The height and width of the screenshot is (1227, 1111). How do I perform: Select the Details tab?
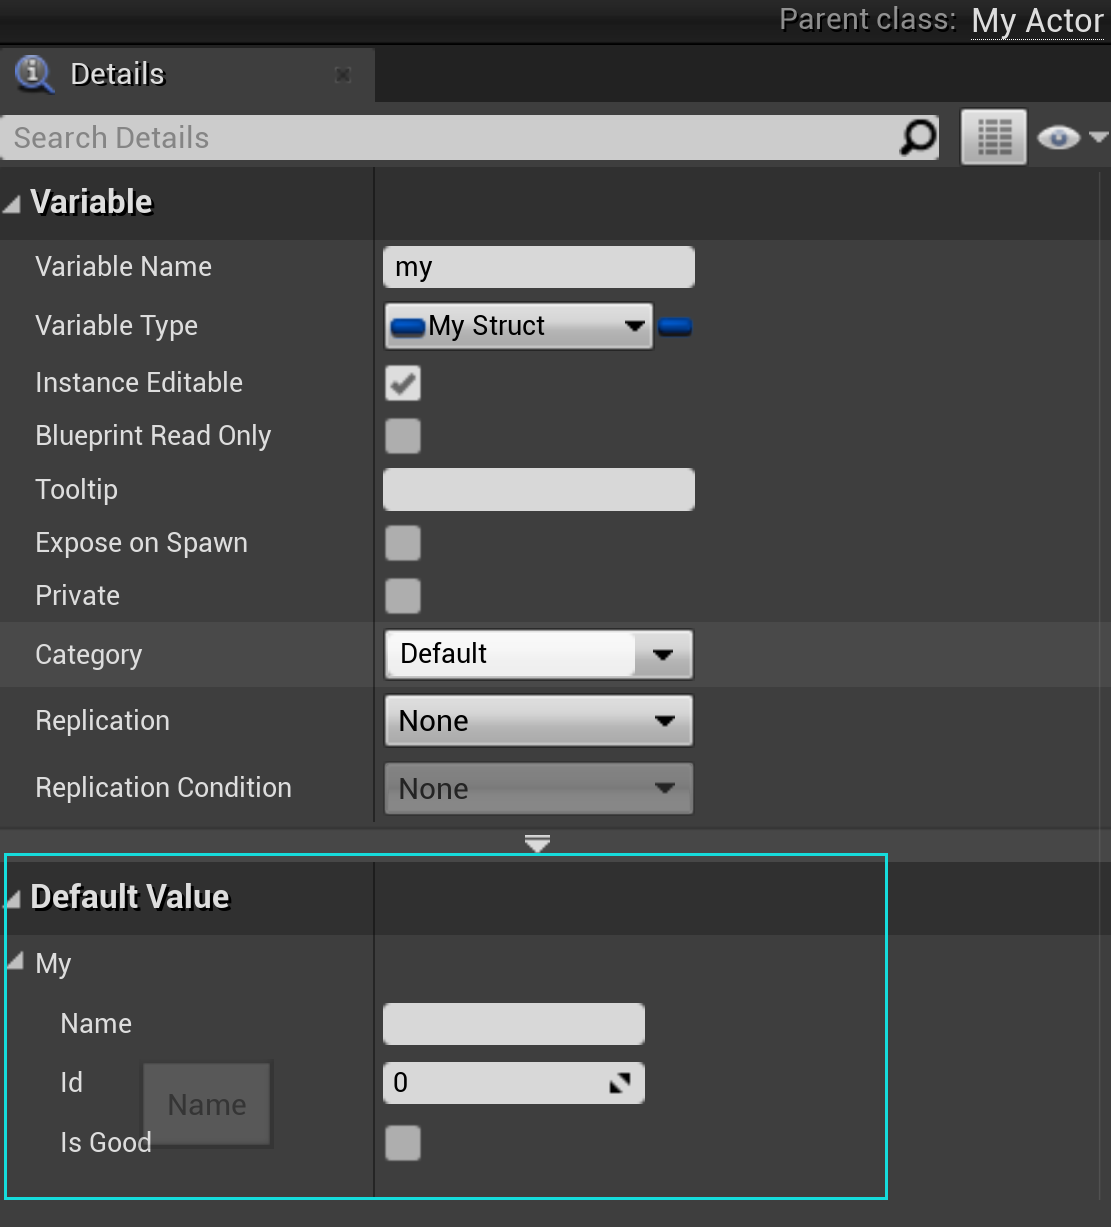116,74
